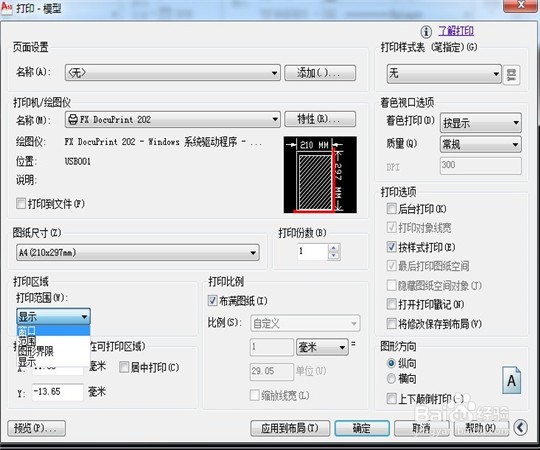
Task: Choose 窗口 from the print range list
Action: [x=53, y=331]
